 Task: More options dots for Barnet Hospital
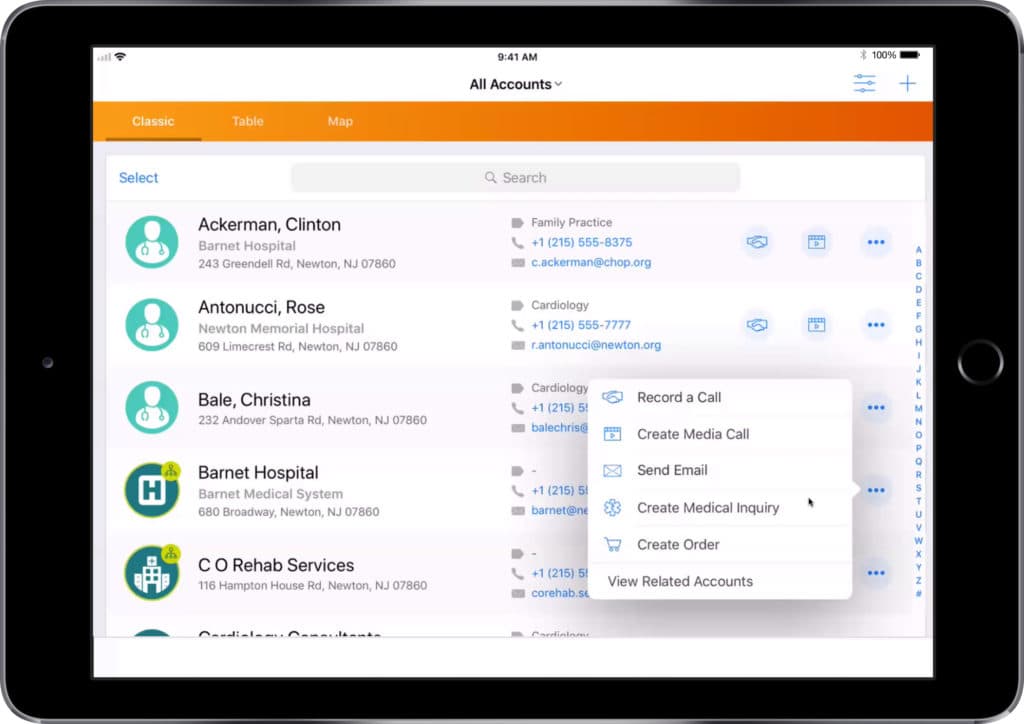[x=876, y=490]
